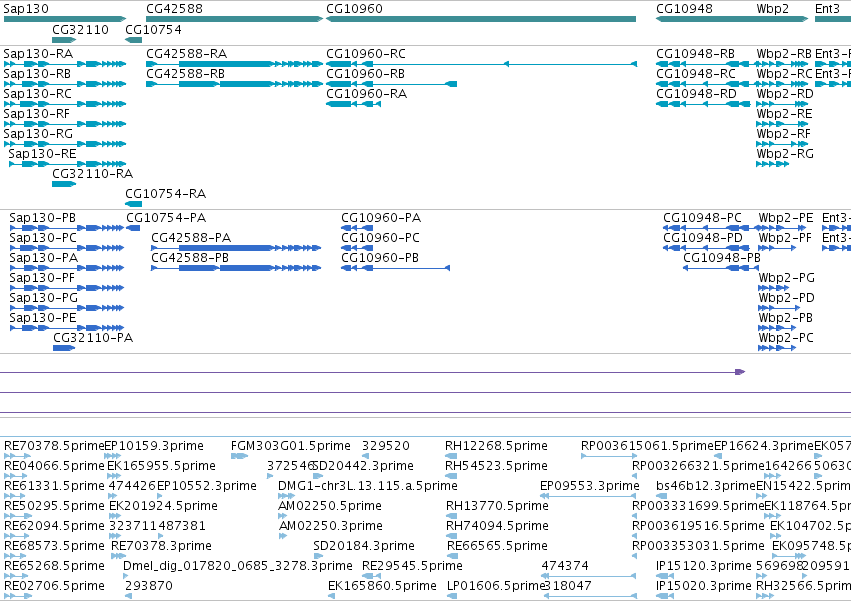This screenshot has width=851, height=601.
Task: Click the 293870 feature label
Action: coord(149,586)
